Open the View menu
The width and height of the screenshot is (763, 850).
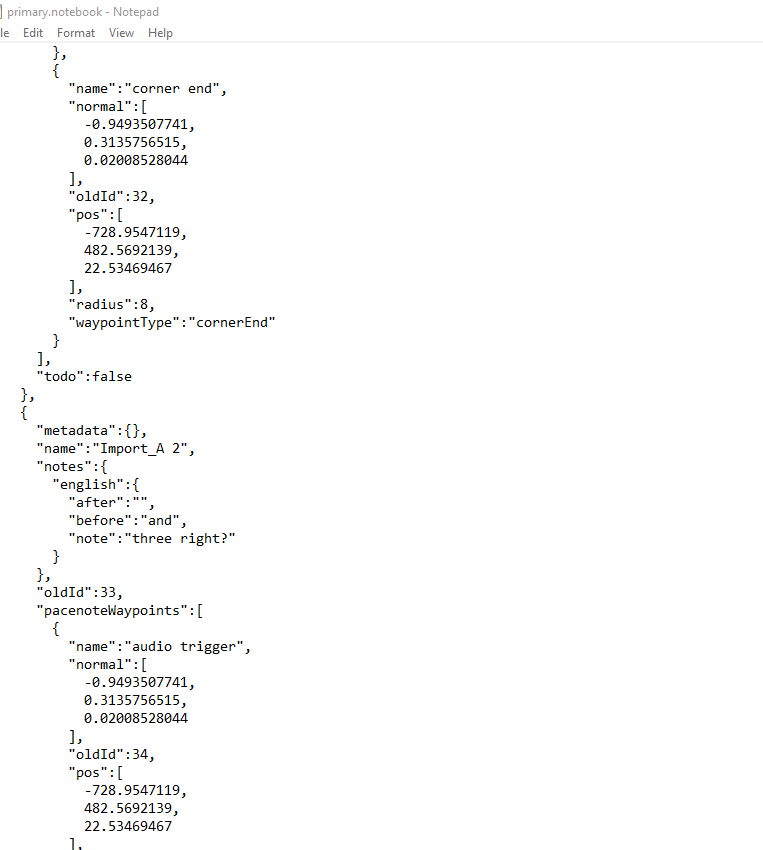121,33
